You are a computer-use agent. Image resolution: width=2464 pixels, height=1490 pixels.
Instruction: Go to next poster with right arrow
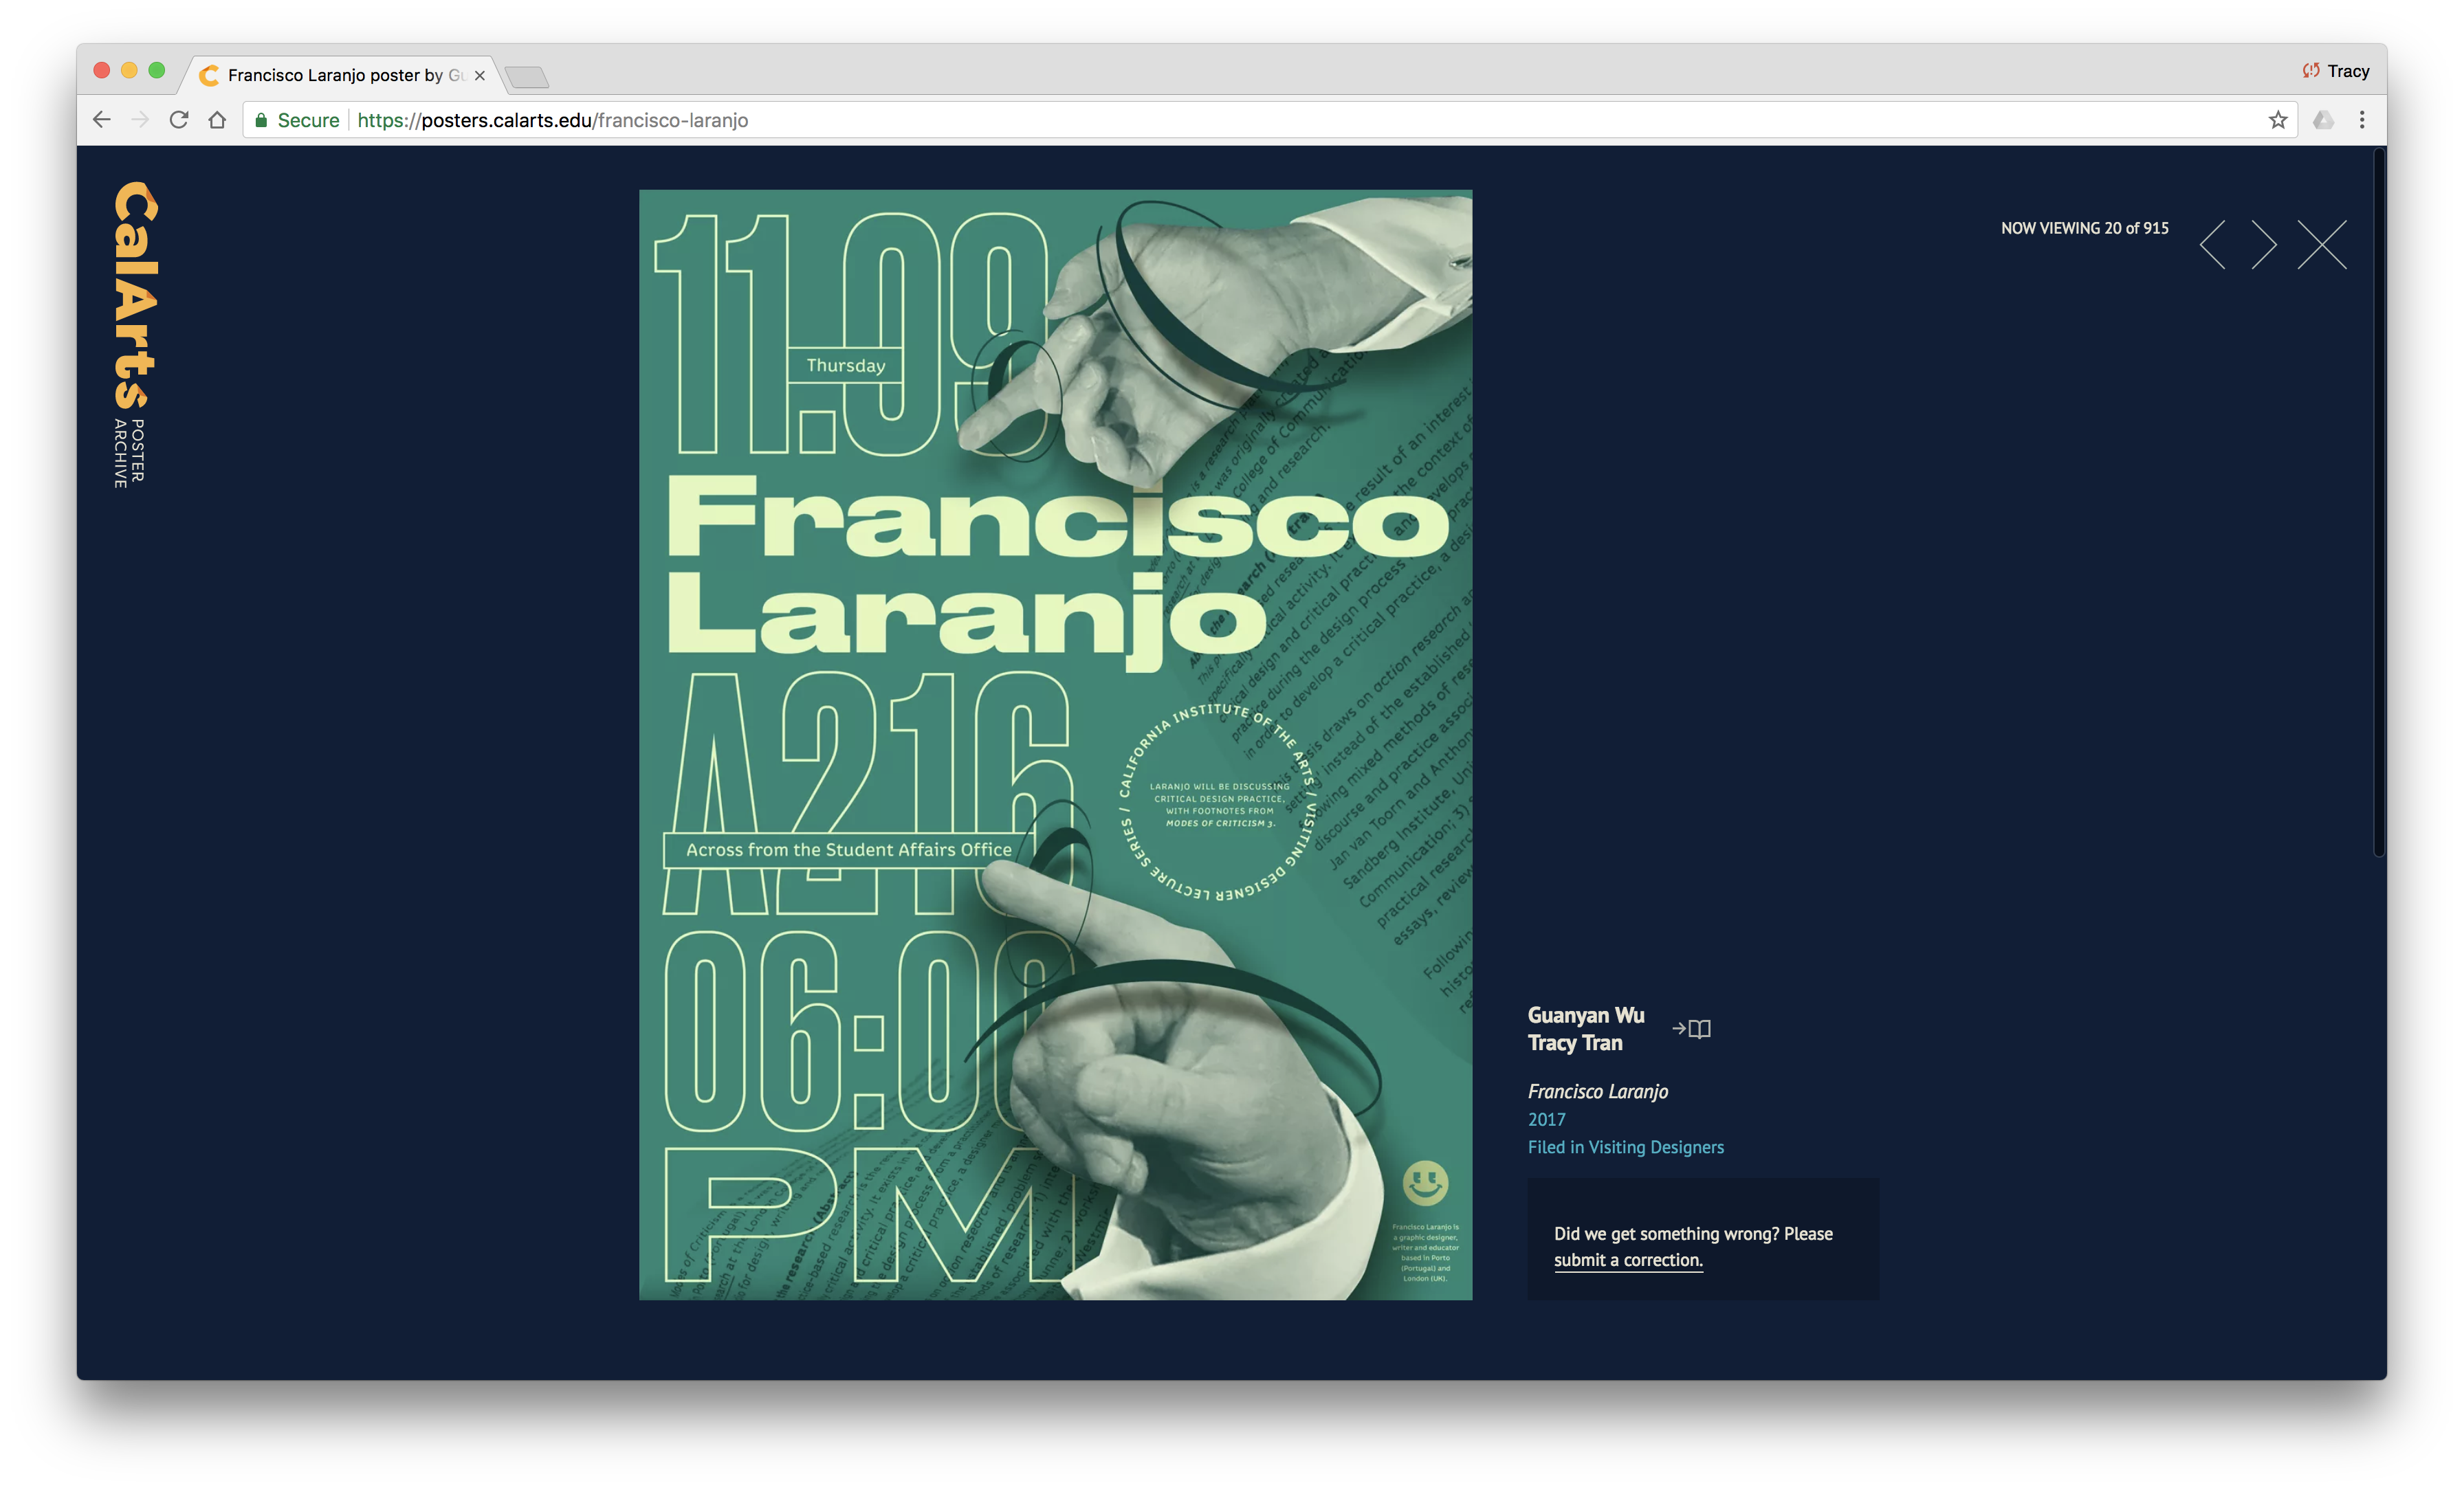(x=2264, y=245)
